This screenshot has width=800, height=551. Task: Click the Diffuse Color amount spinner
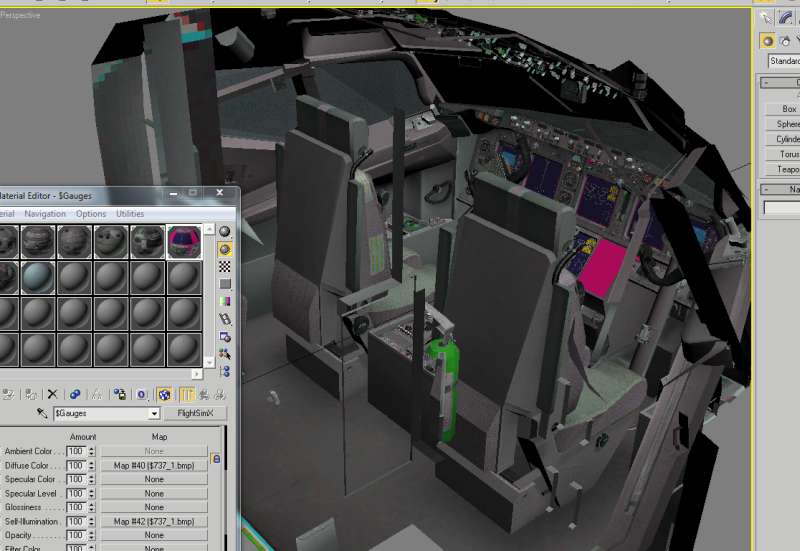(x=91, y=465)
